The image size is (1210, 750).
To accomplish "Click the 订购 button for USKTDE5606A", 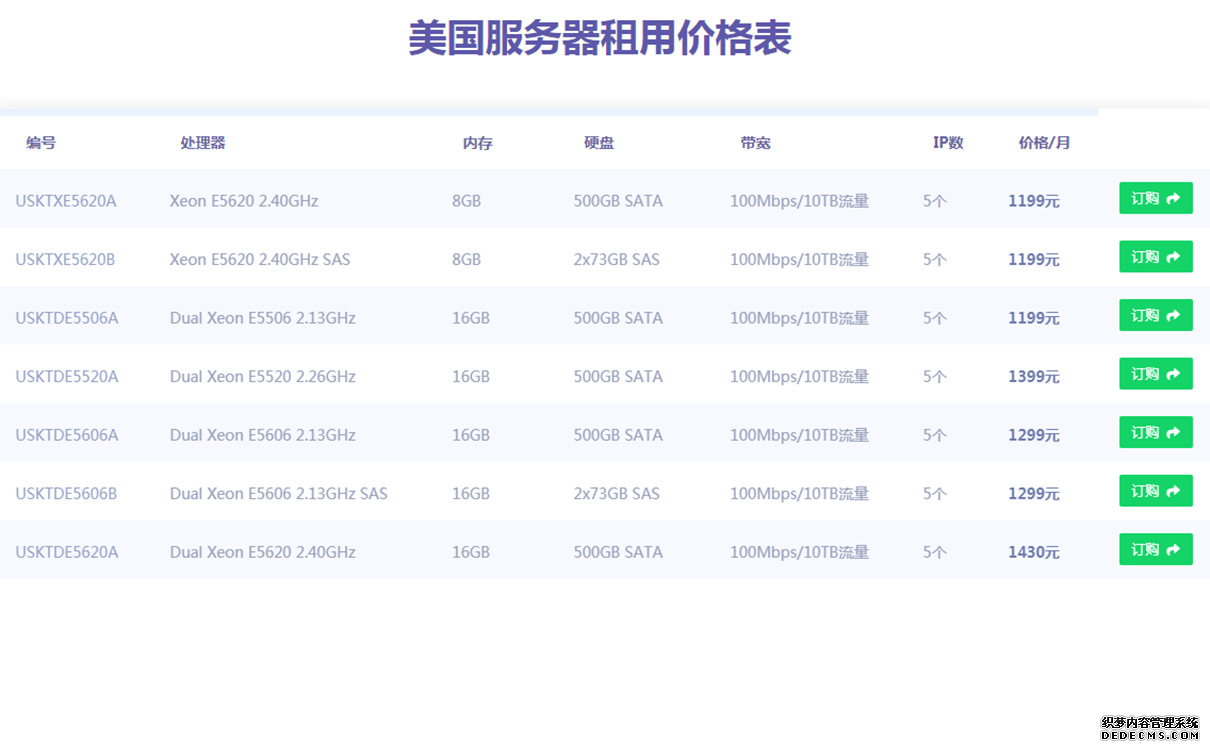I will pyautogui.click(x=1155, y=432).
